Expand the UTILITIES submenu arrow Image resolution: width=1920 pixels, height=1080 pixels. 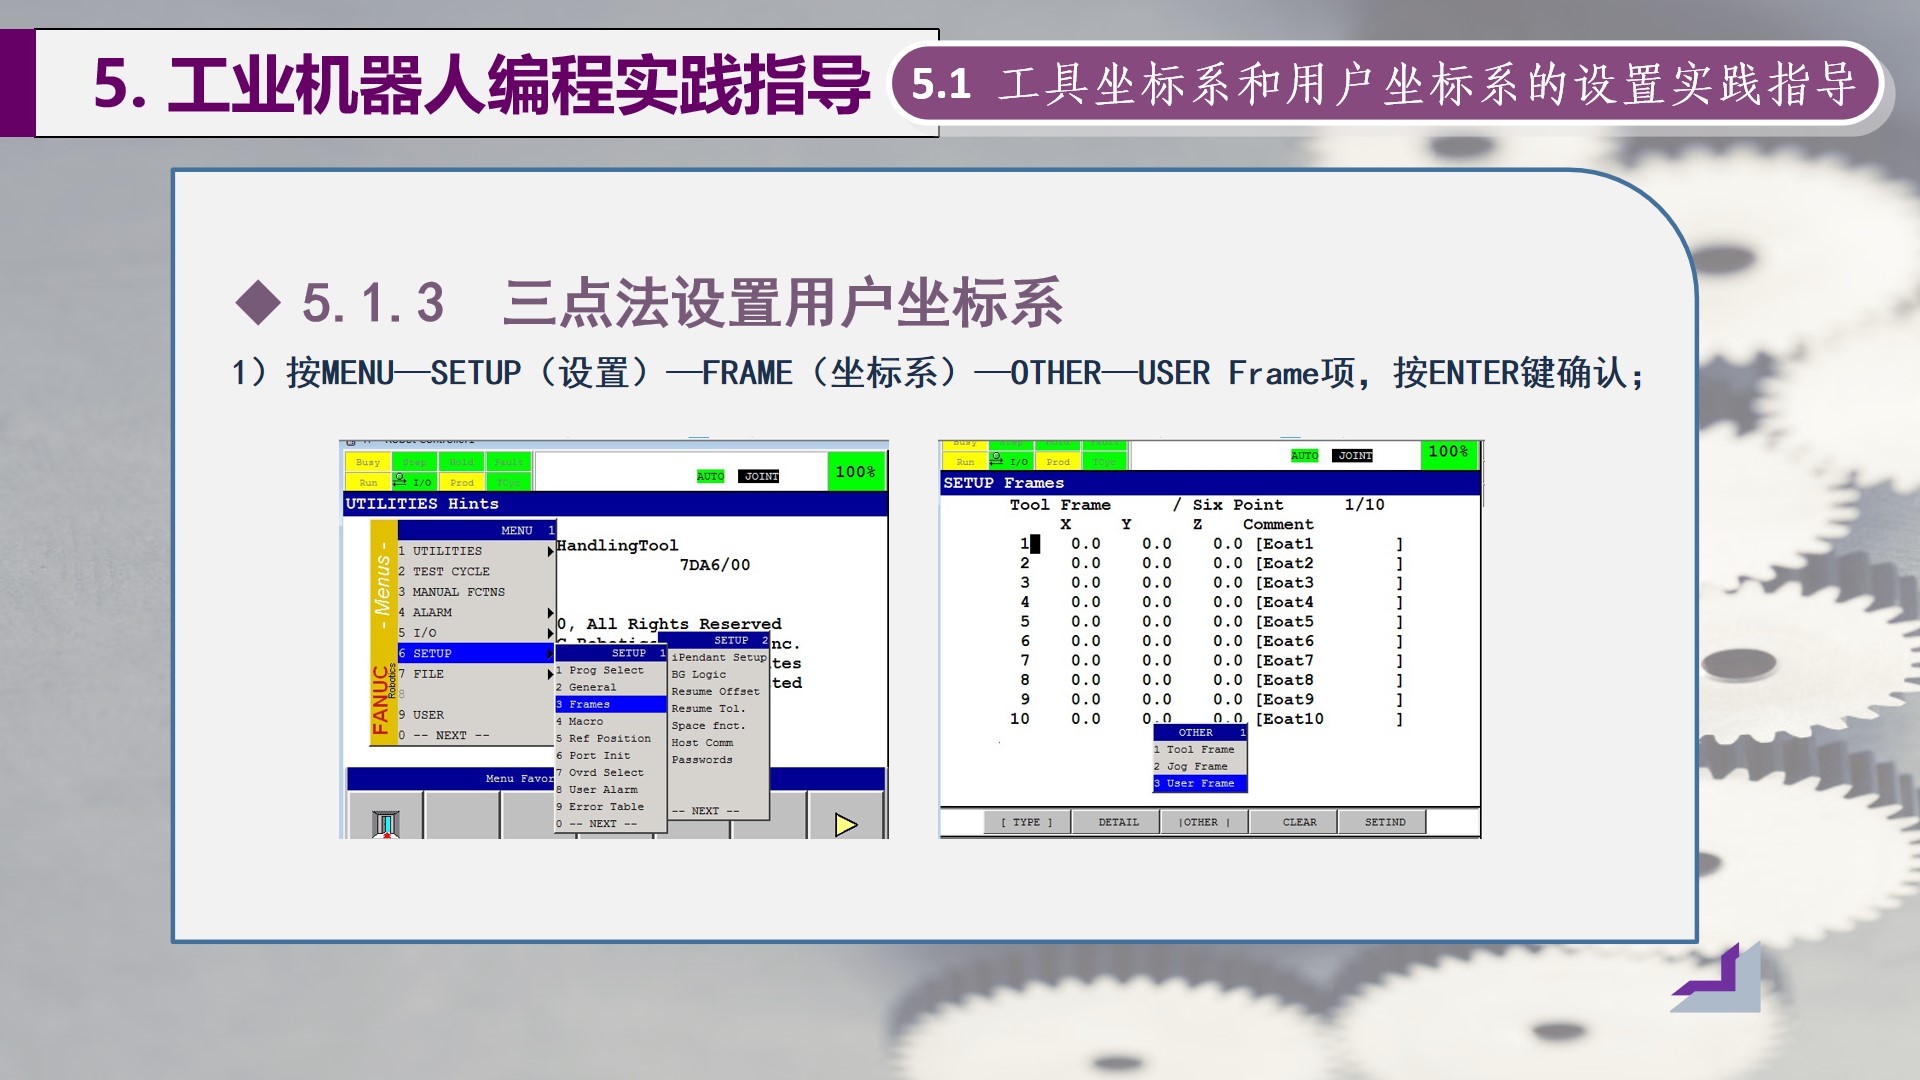[549, 551]
